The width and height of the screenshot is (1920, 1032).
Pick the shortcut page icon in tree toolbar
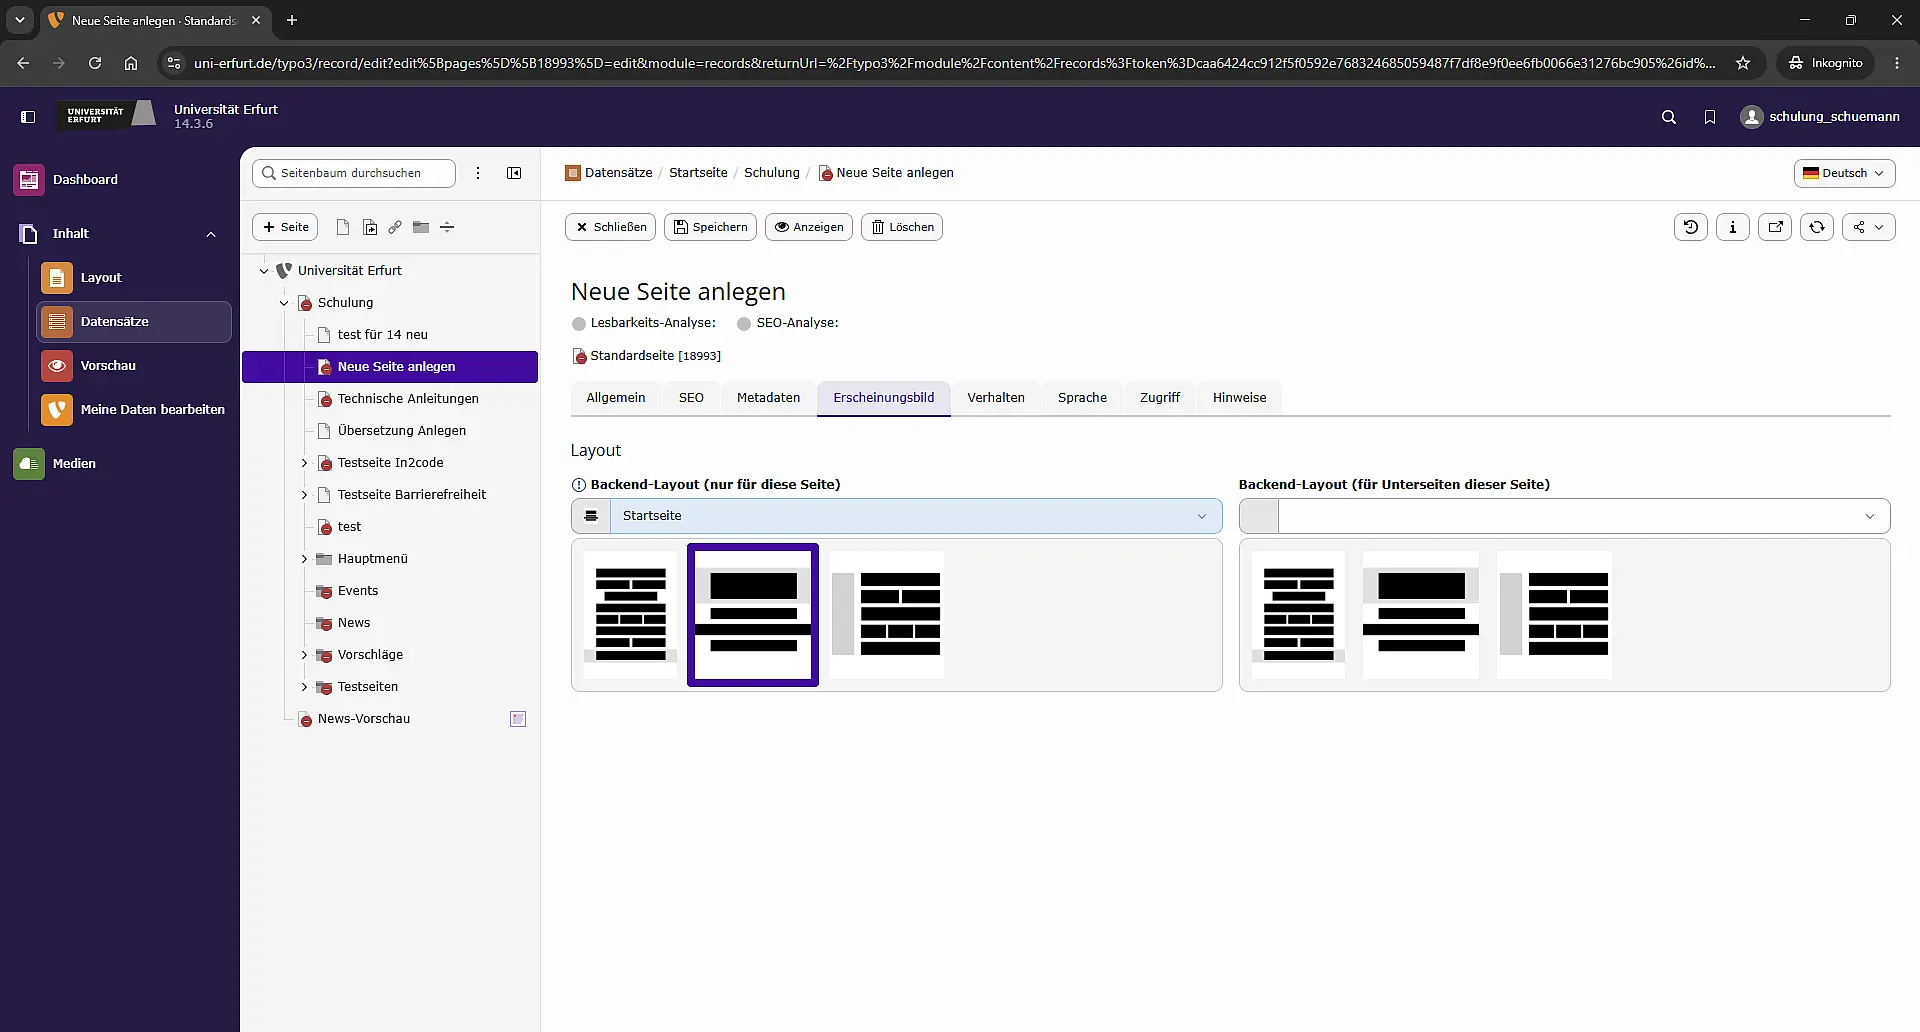point(370,228)
